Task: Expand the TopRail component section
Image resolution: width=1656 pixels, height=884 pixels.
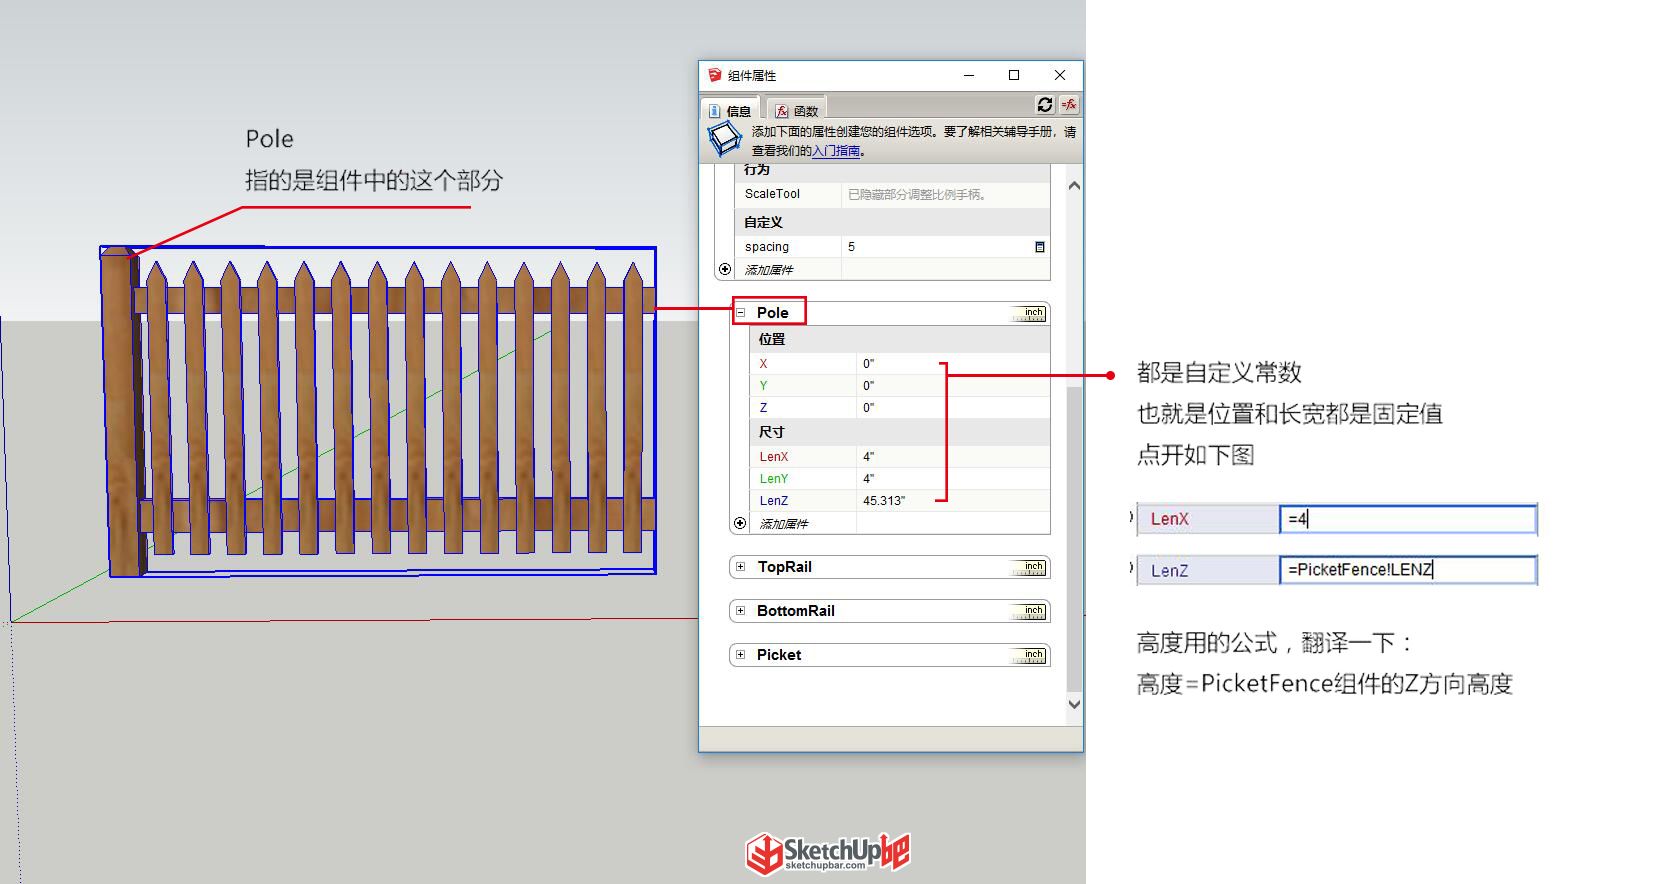Action: [741, 567]
